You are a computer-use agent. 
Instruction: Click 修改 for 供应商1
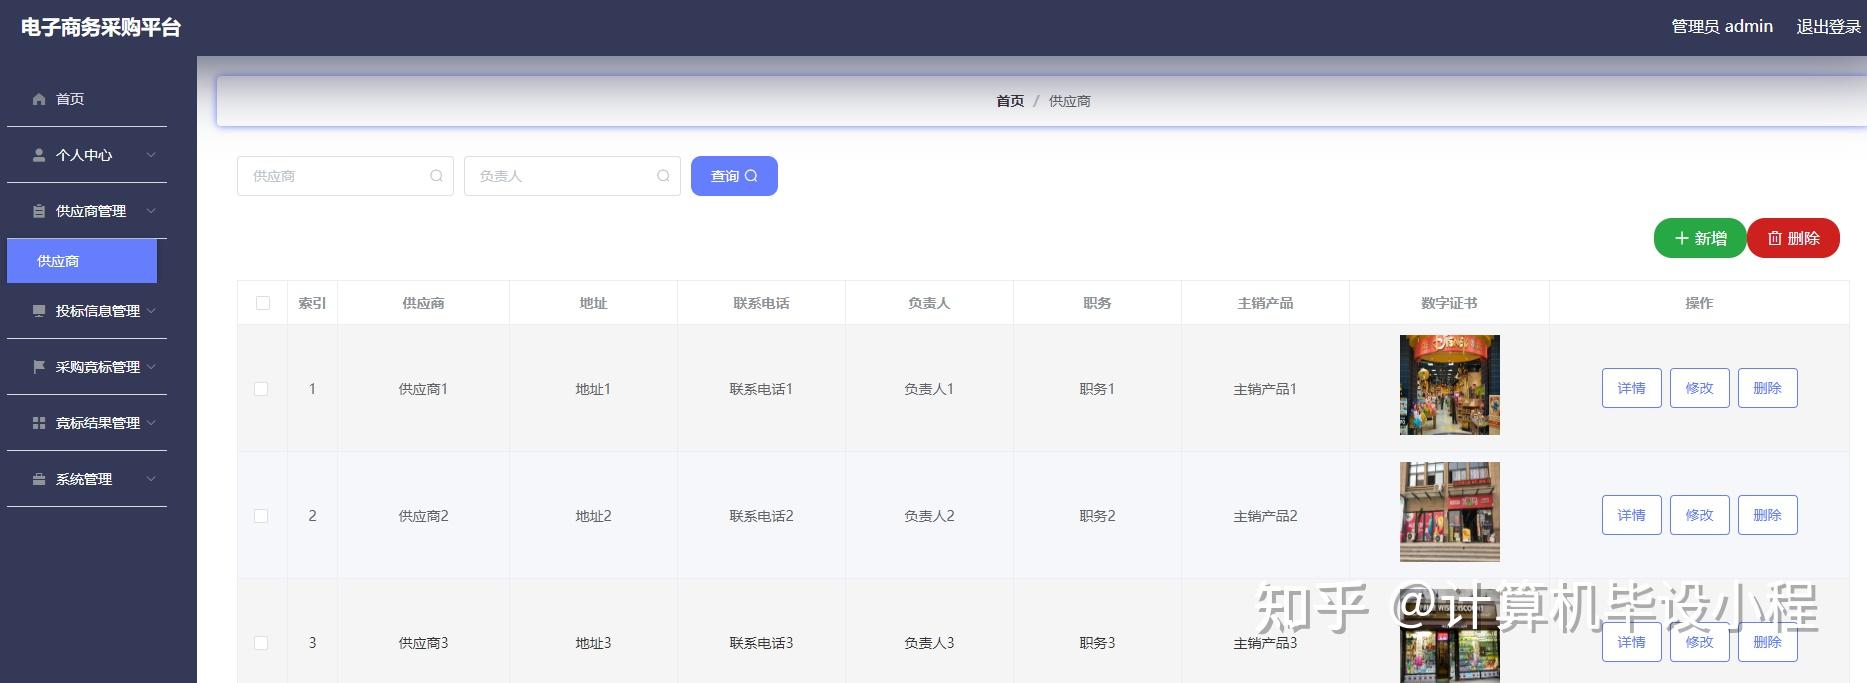pyautogui.click(x=1700, y=388)
